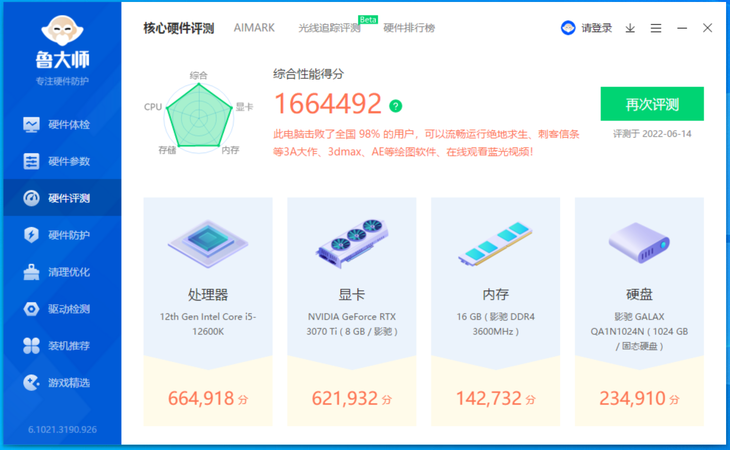Click the 驱动检测 sidebar icon
Screen dimensions: 730x450
click(x=31, y=309)
